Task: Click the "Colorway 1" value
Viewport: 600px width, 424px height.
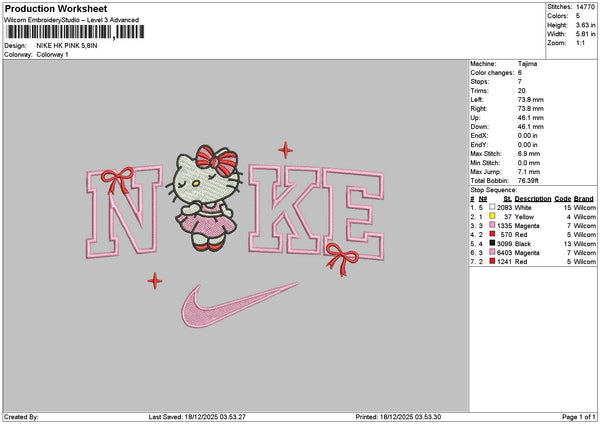Action: point(52,55)
